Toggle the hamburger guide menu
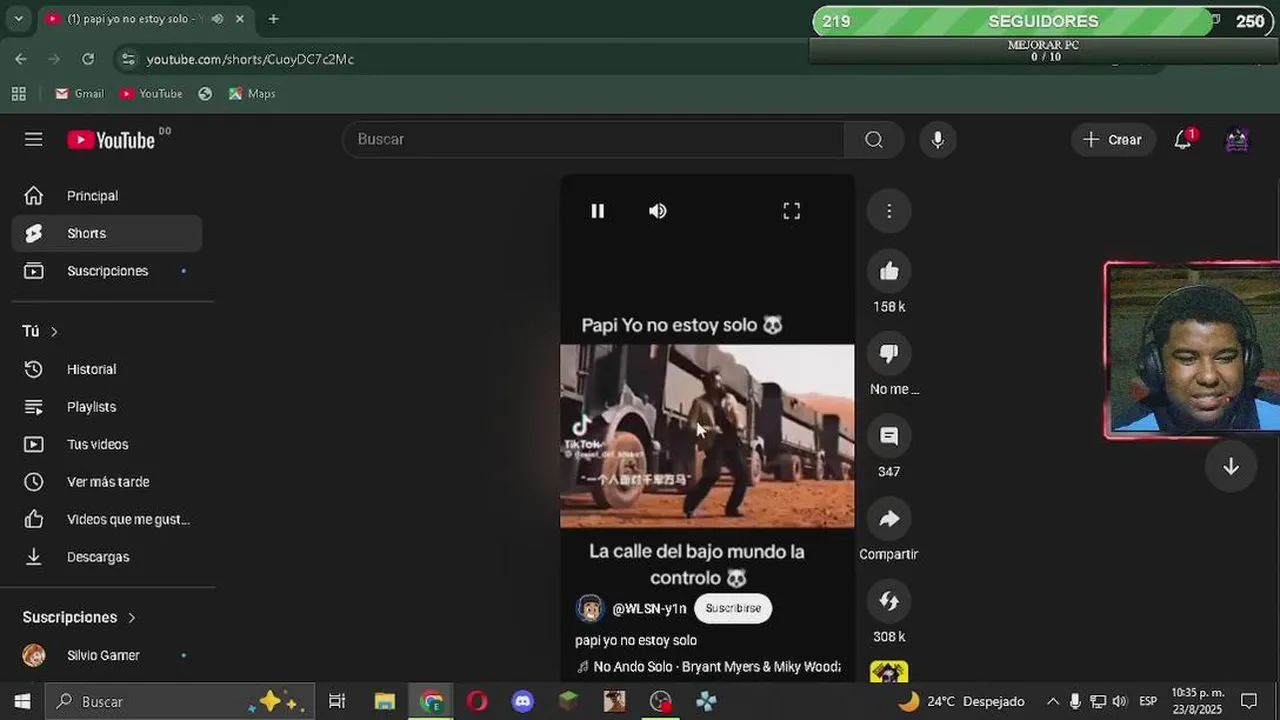 (34, 139)
